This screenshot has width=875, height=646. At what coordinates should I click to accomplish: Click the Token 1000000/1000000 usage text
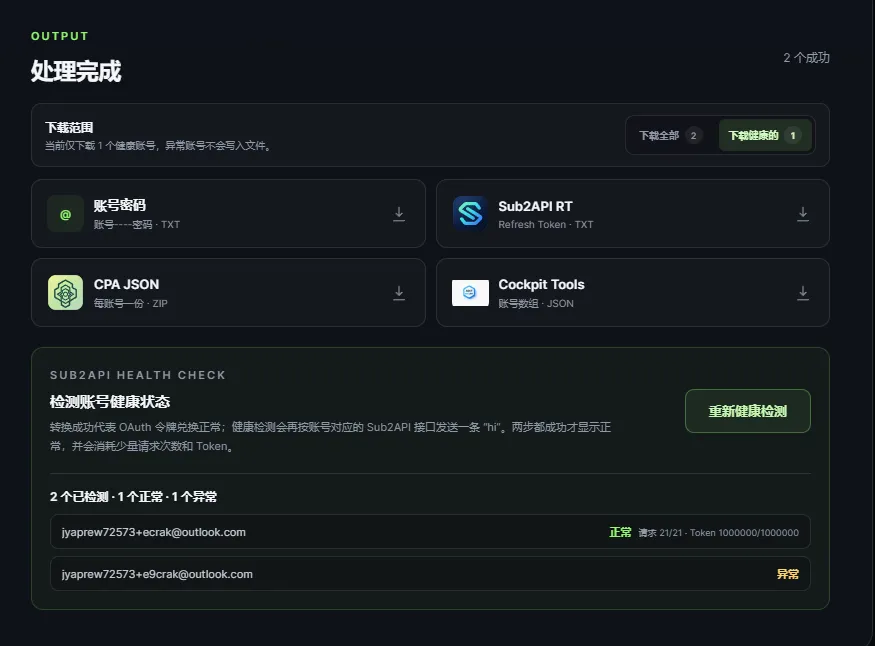coord(744,533)
